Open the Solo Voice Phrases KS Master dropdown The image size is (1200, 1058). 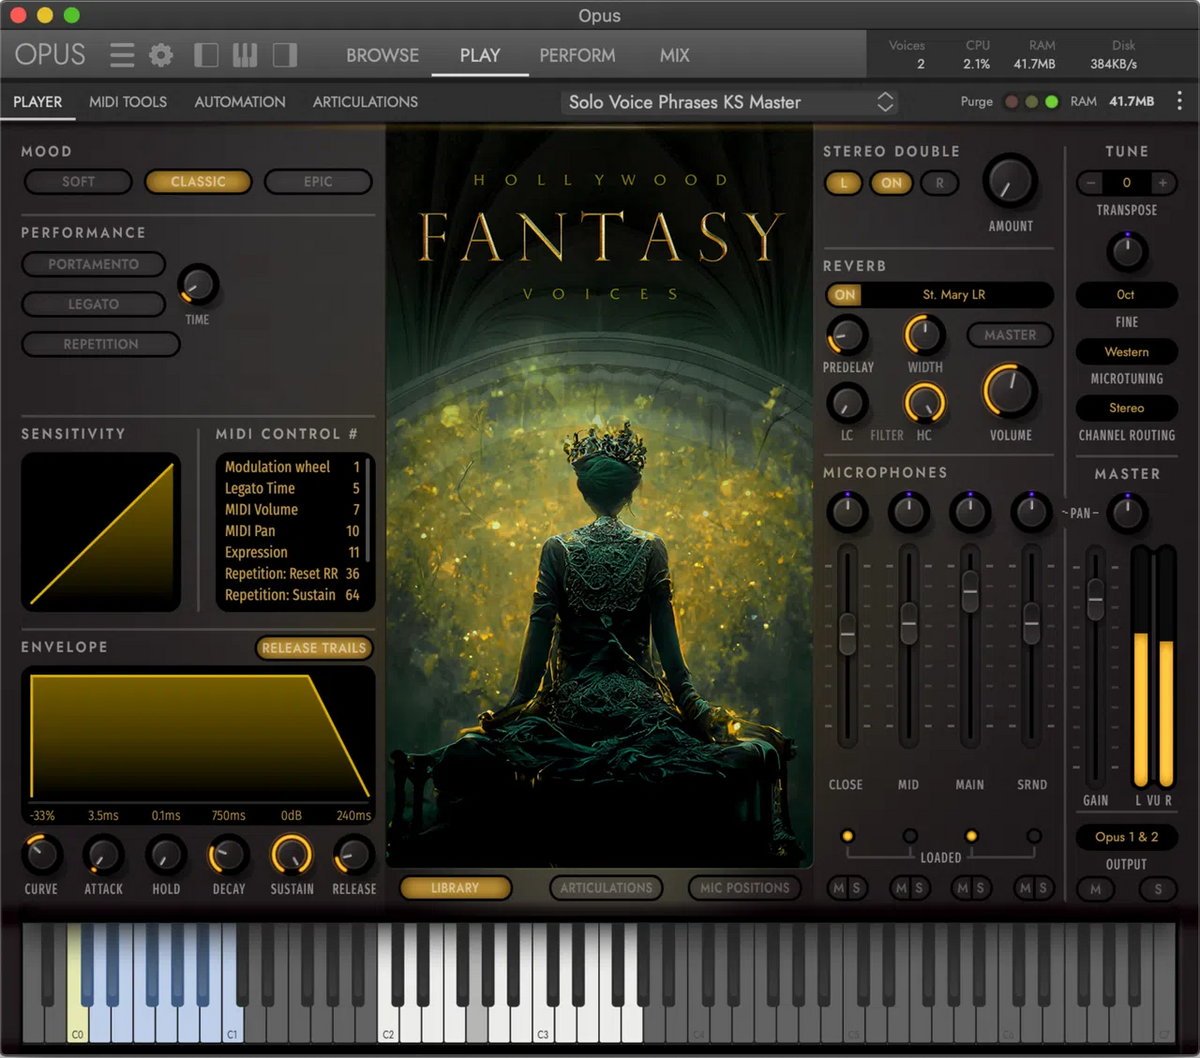tap(728, 101)
